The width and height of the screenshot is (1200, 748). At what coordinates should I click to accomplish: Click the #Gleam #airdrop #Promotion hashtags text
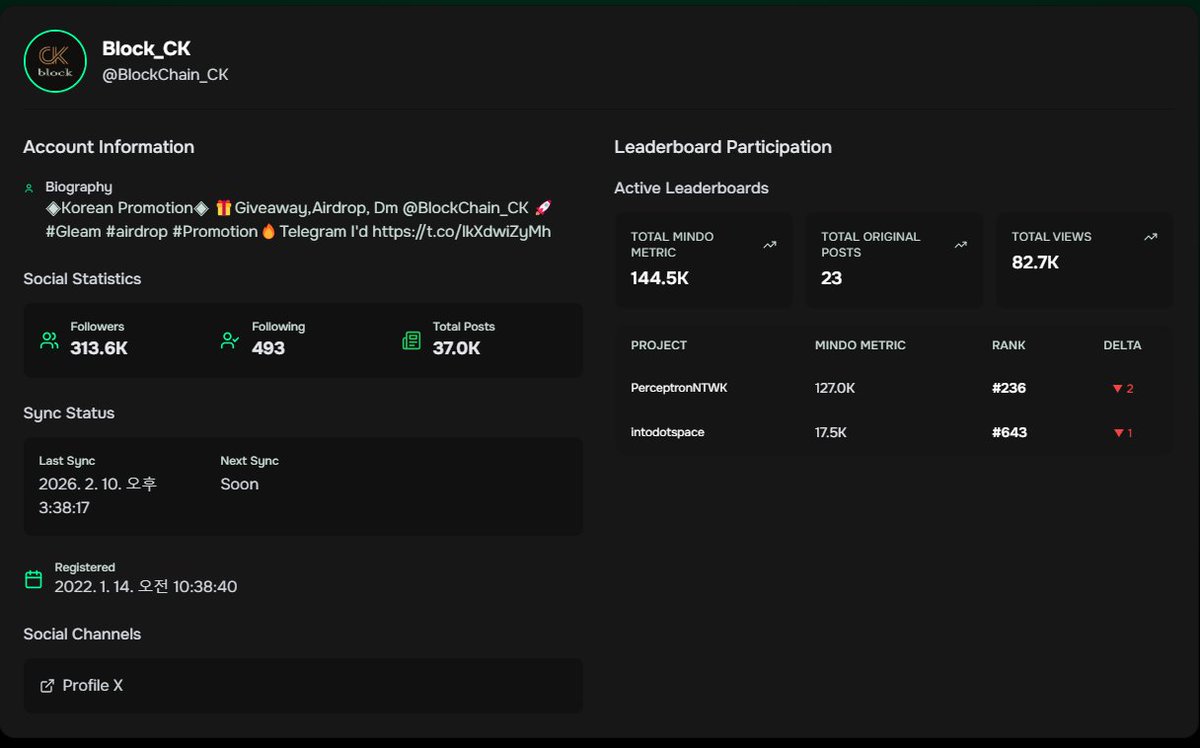(151, 232)
